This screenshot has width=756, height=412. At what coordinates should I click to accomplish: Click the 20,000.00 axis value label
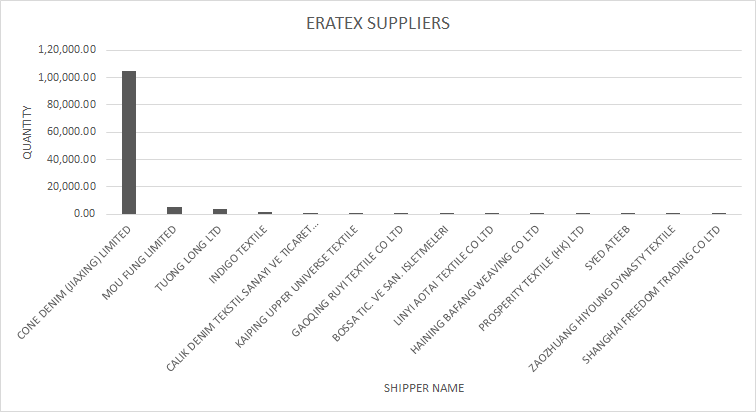coord(71,186)
